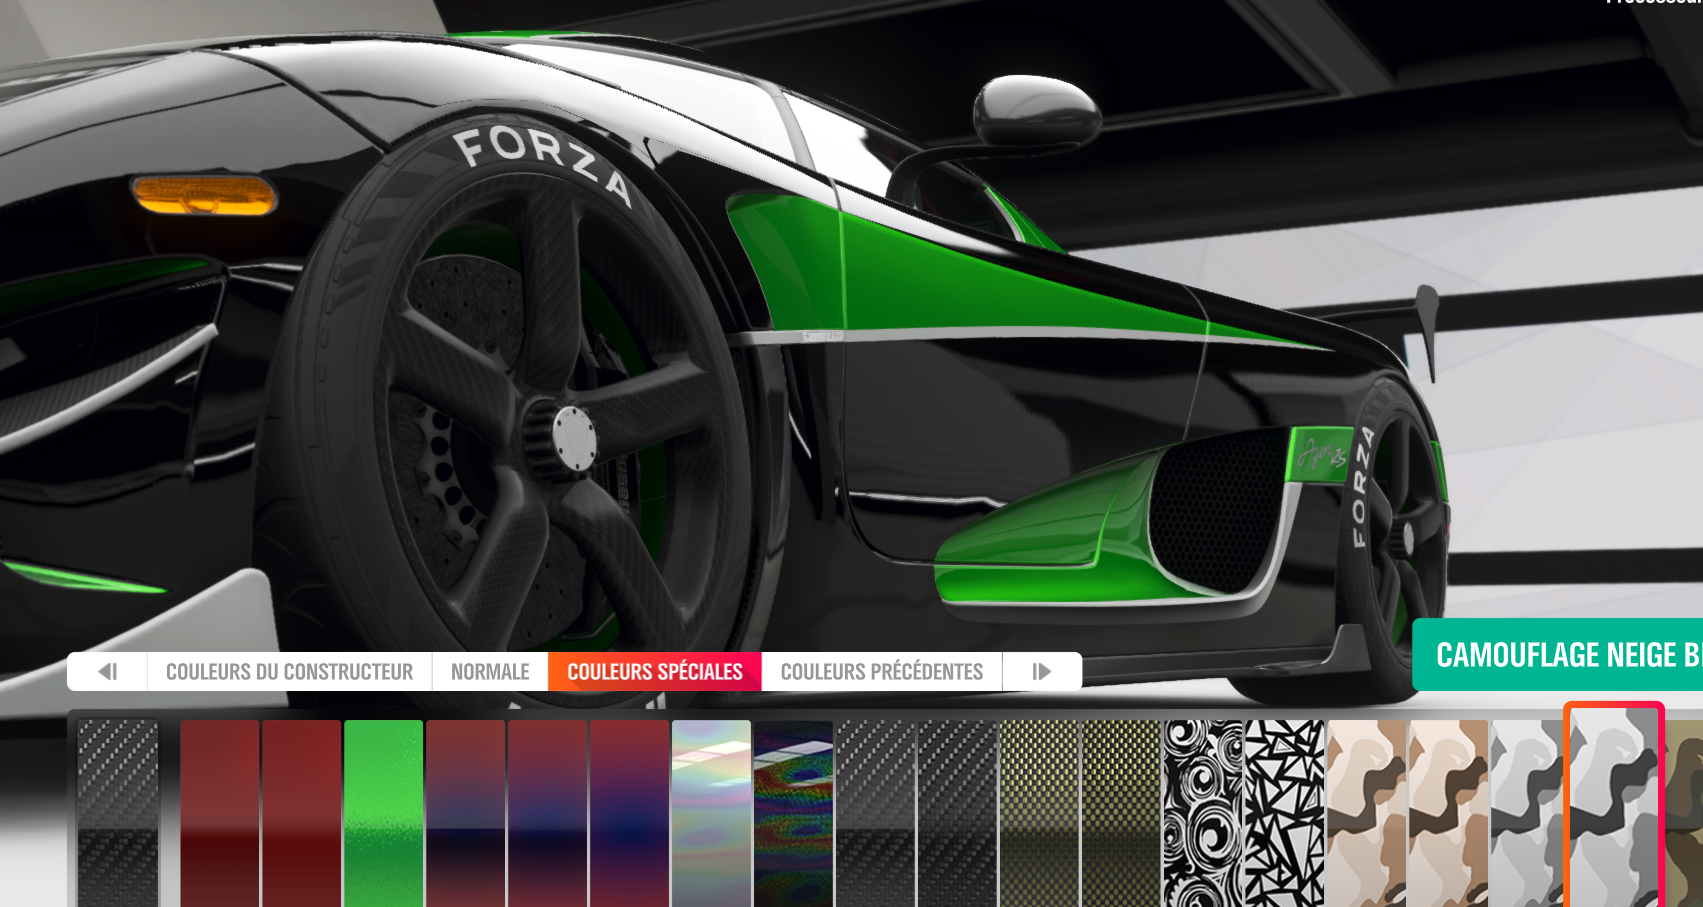Viewport: 1703px width, 907px height.
Task: Choose the carbon fiber swatch at the row's start
Action: pyautogui.click(x=118, y=813)
